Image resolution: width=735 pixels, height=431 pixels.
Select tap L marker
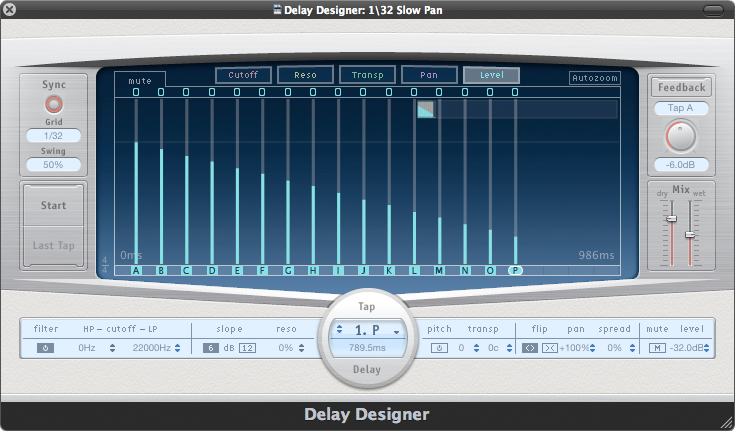coord(414,271)
